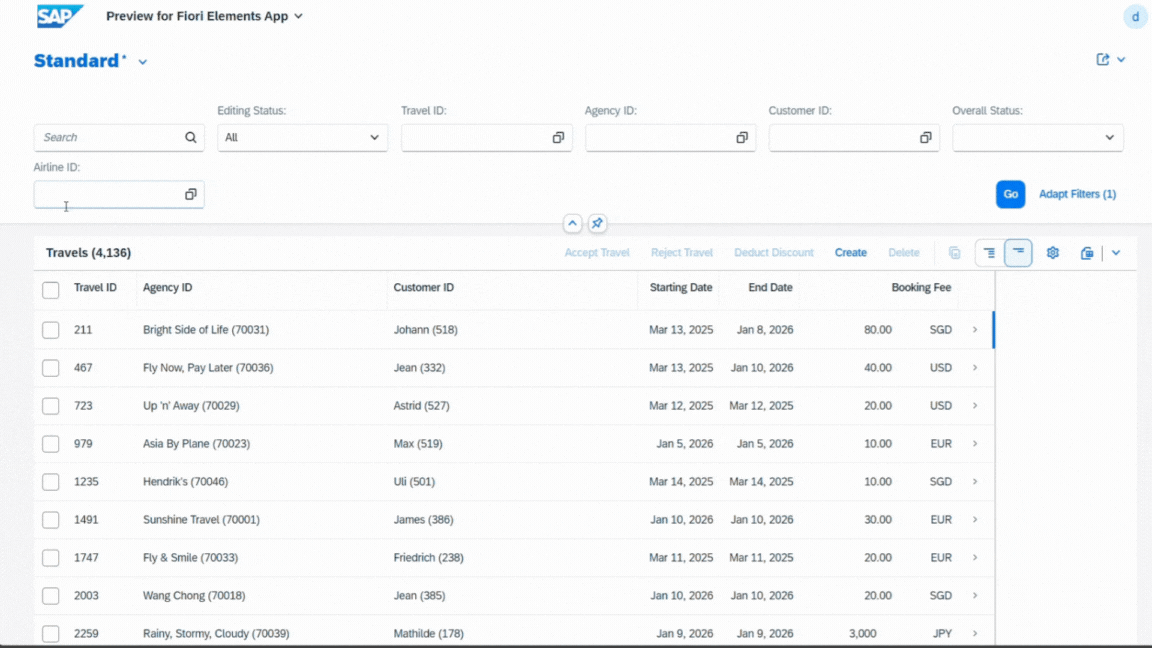1152x648 pixels.
Task: Click the Travel ID column header
Action: [x=95, y=287]
